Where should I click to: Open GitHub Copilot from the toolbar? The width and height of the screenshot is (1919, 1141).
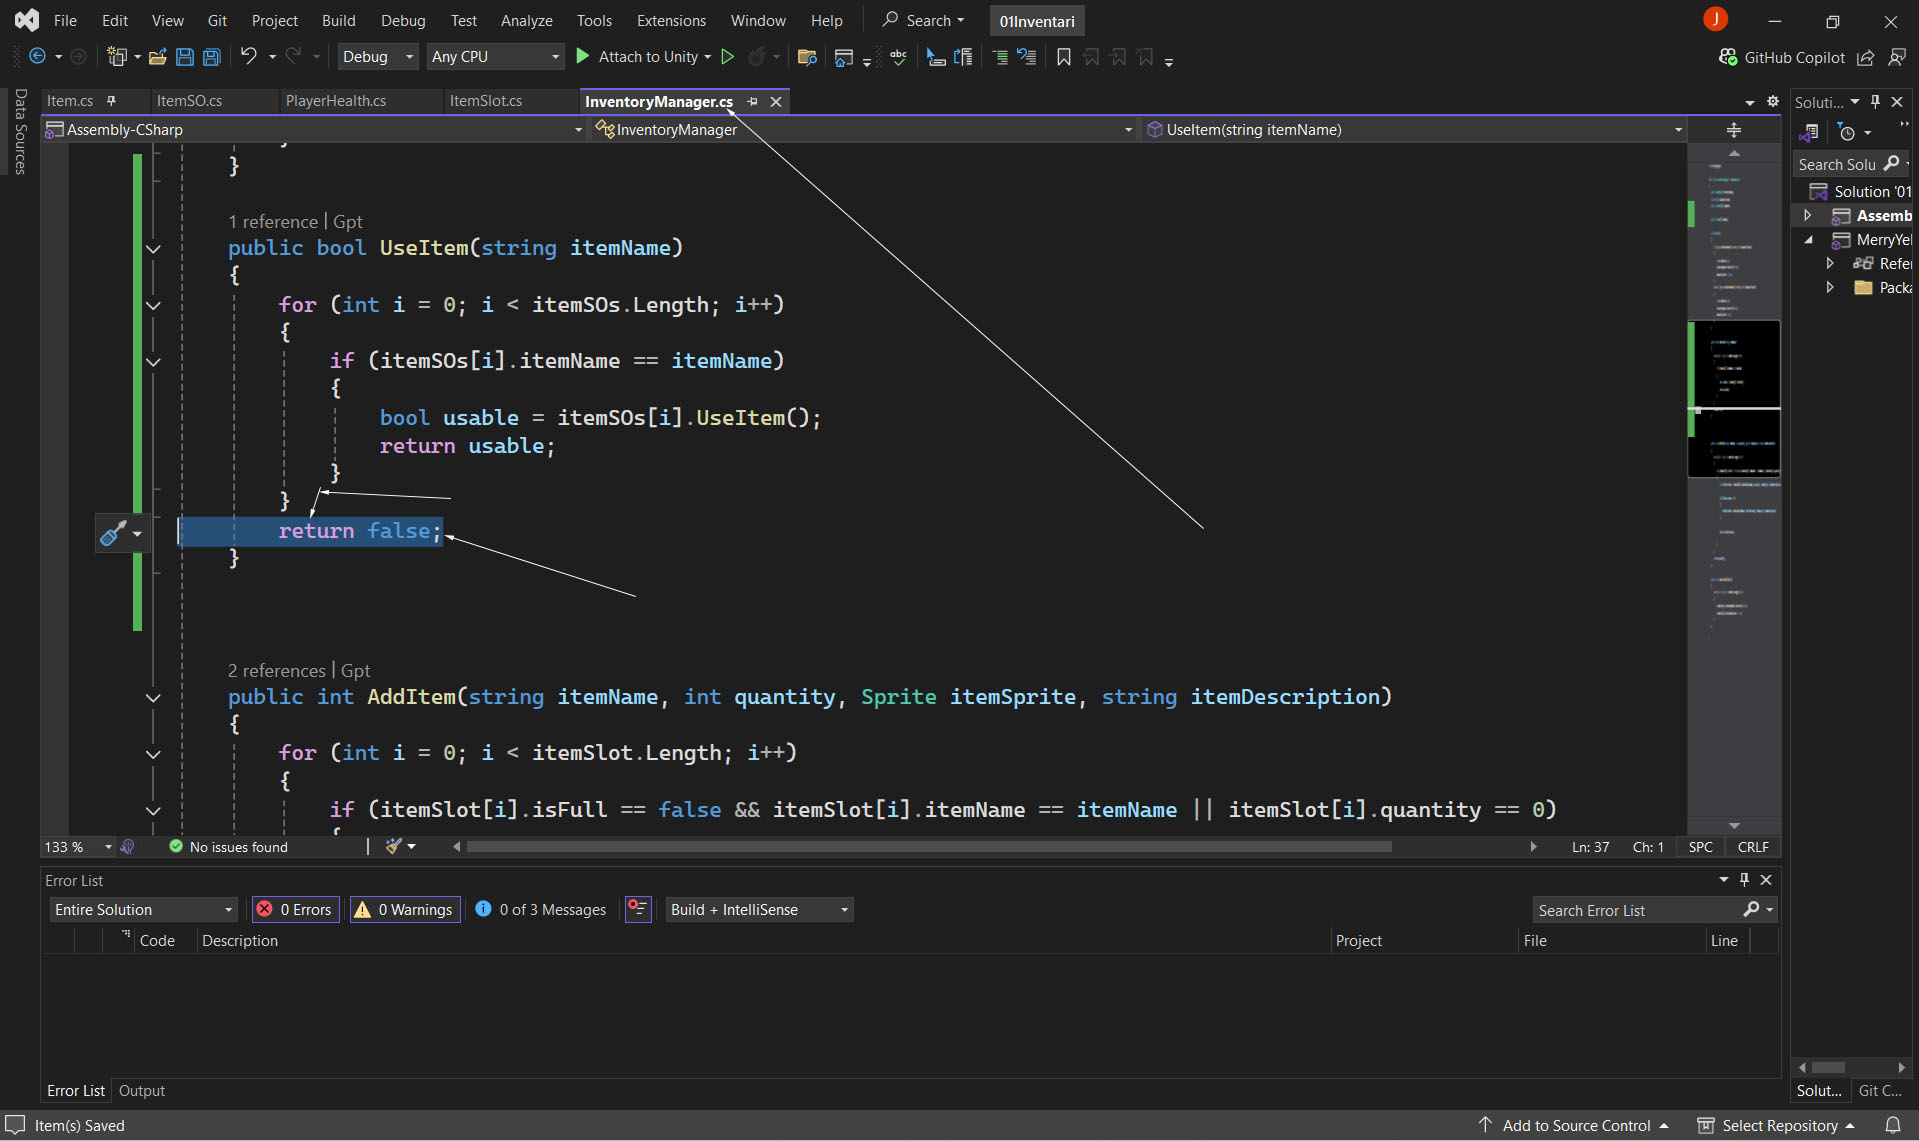coord(1782,57)
